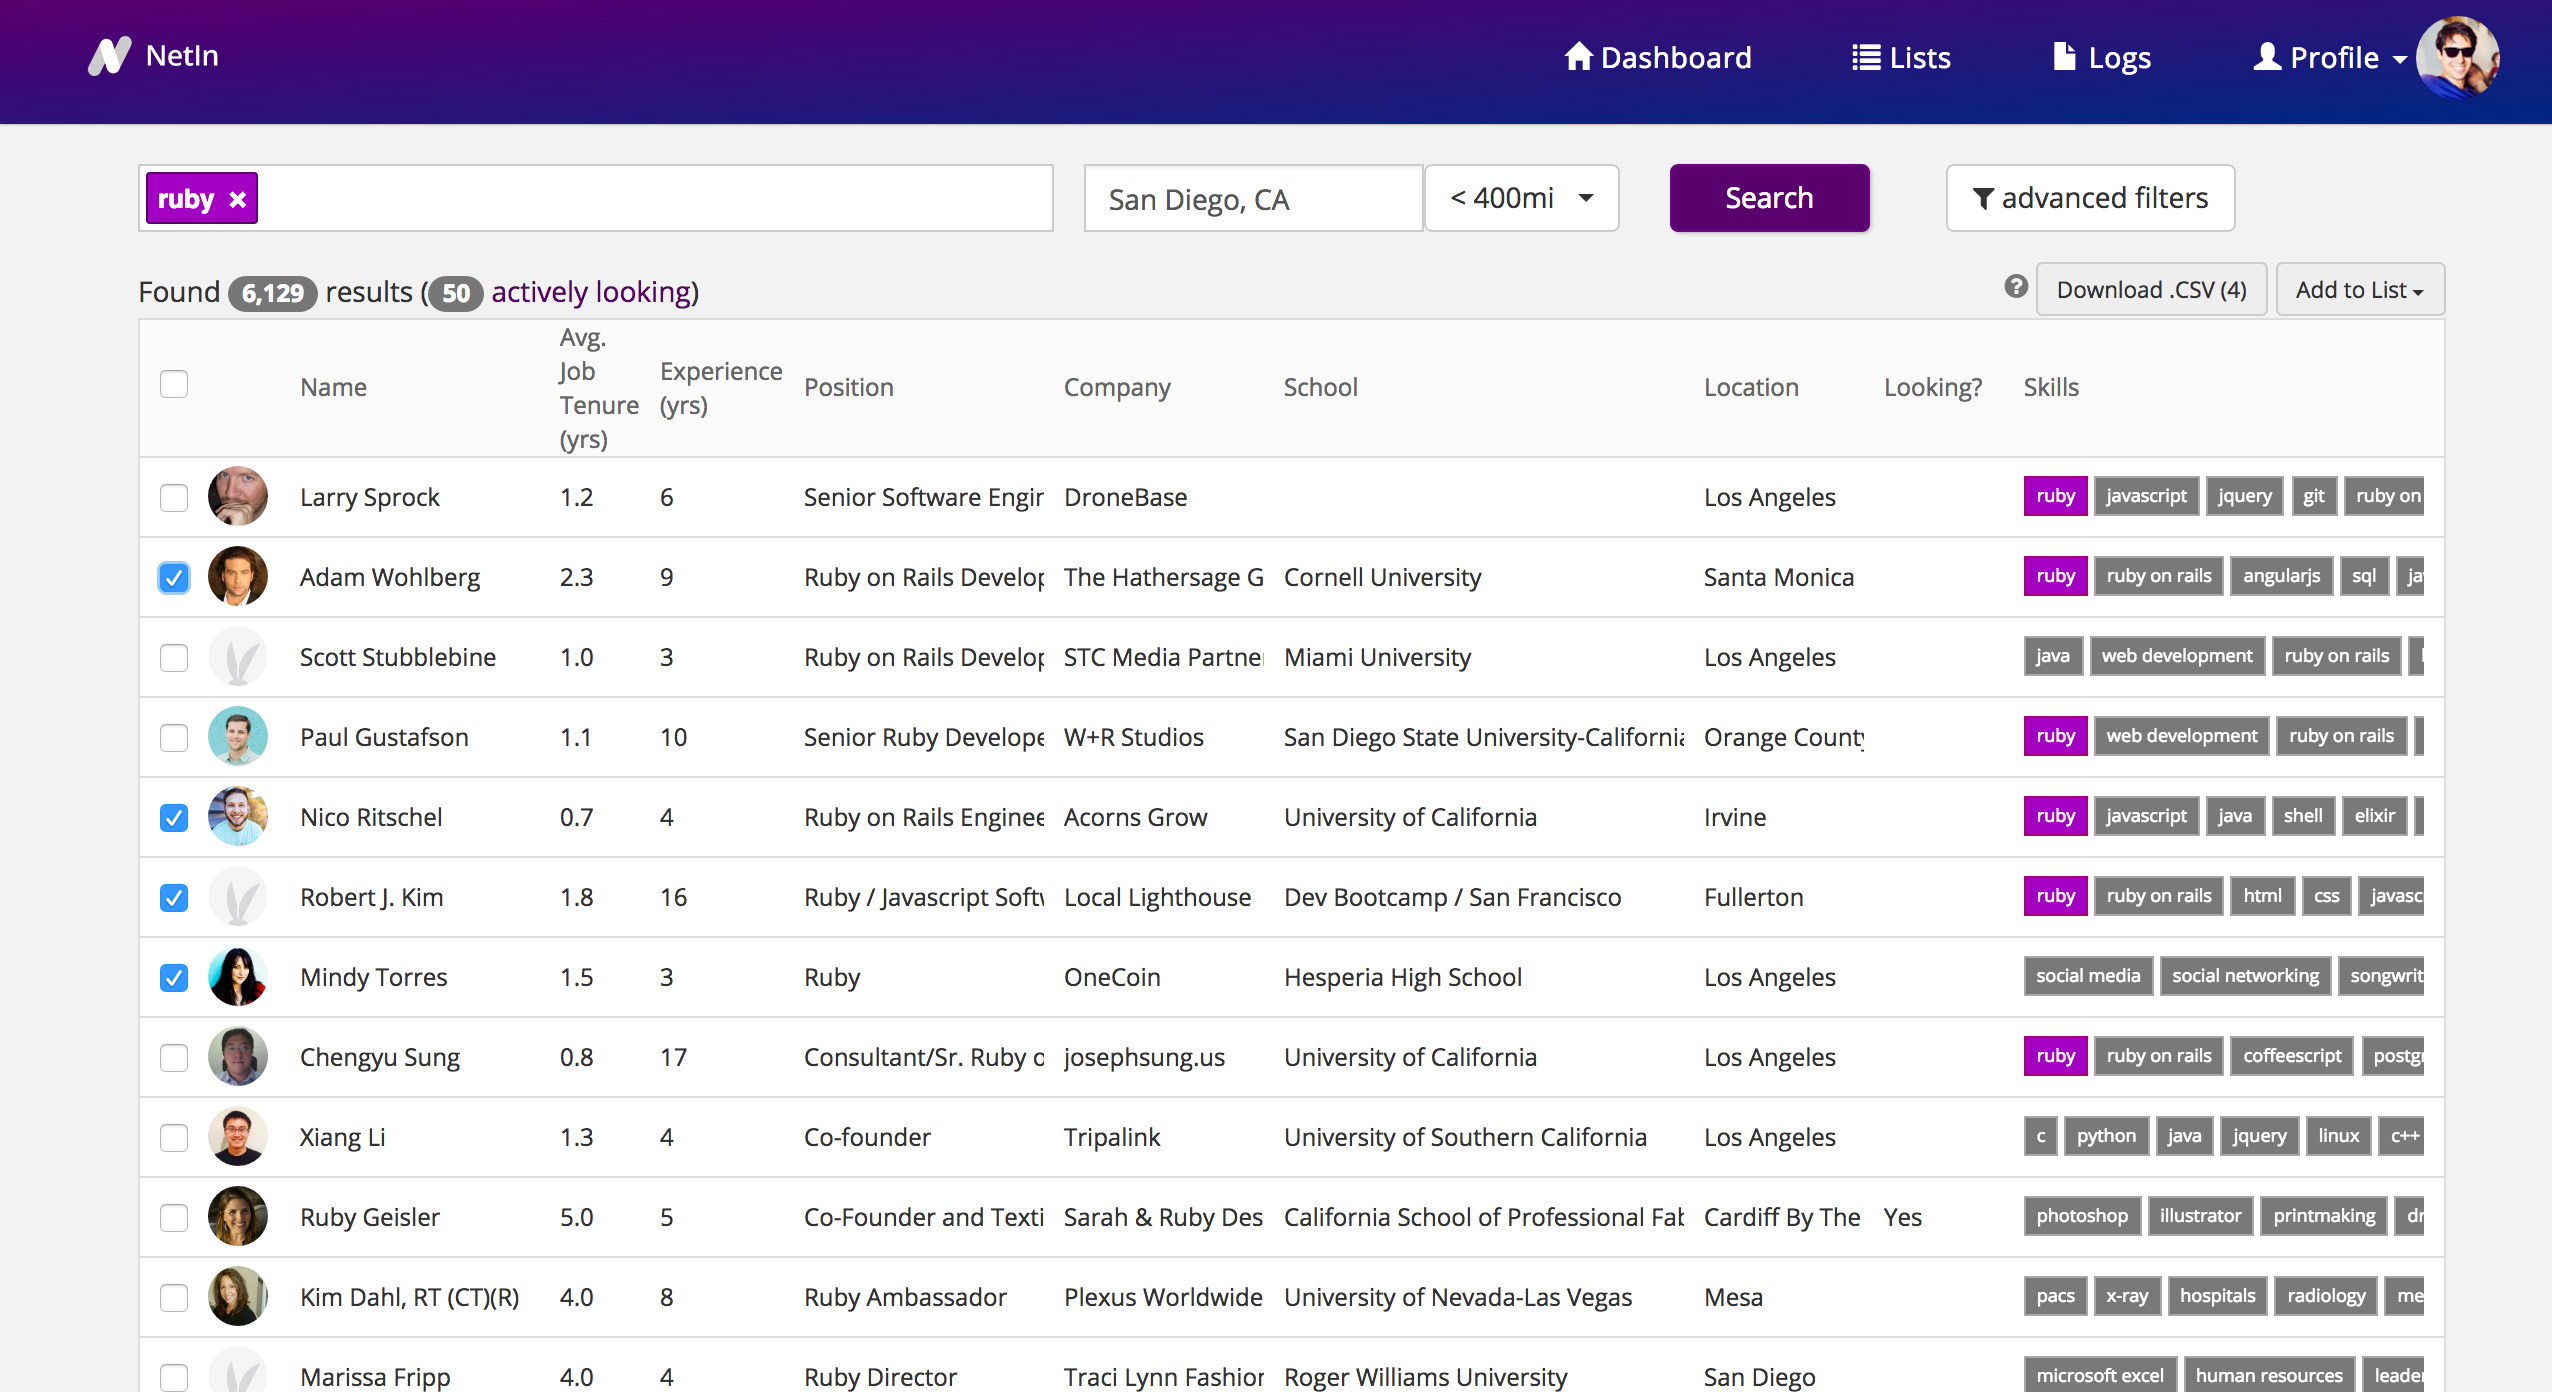This screenshot has height=1392, width=2552.
Task: Expand the Add to List dropdown
Action: click(2359, 290)
